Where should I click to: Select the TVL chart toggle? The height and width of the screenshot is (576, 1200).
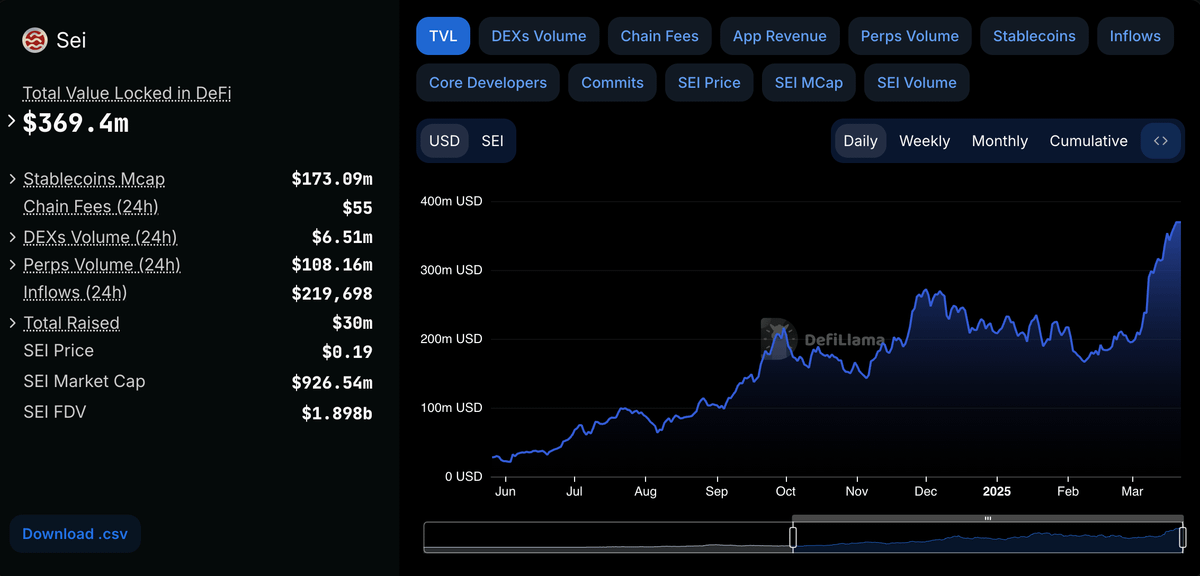point(443,36)
